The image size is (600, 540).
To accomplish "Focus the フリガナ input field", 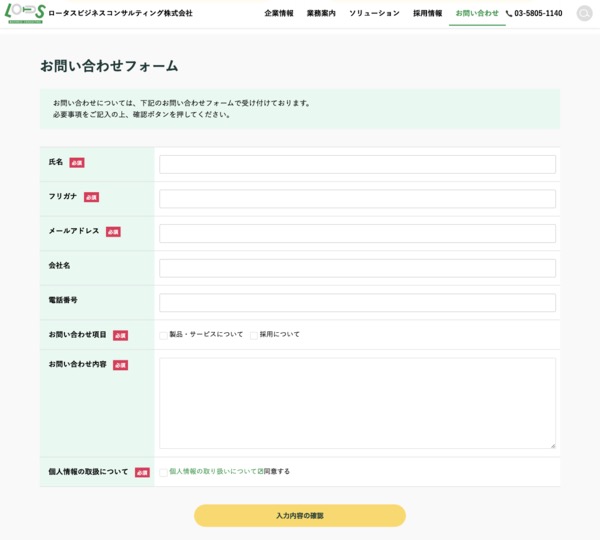I will coord(357,199).
